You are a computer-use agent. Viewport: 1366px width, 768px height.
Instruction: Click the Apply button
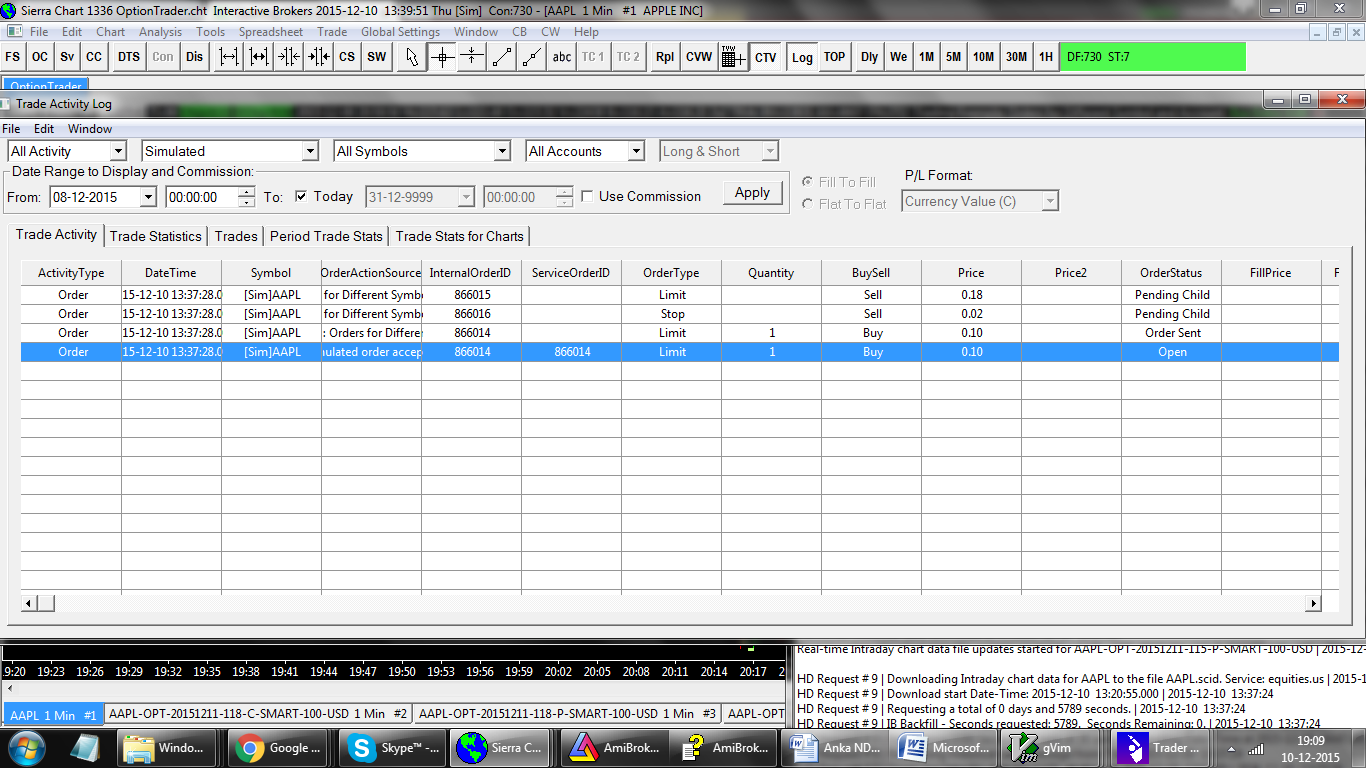[x=752, y=193]
